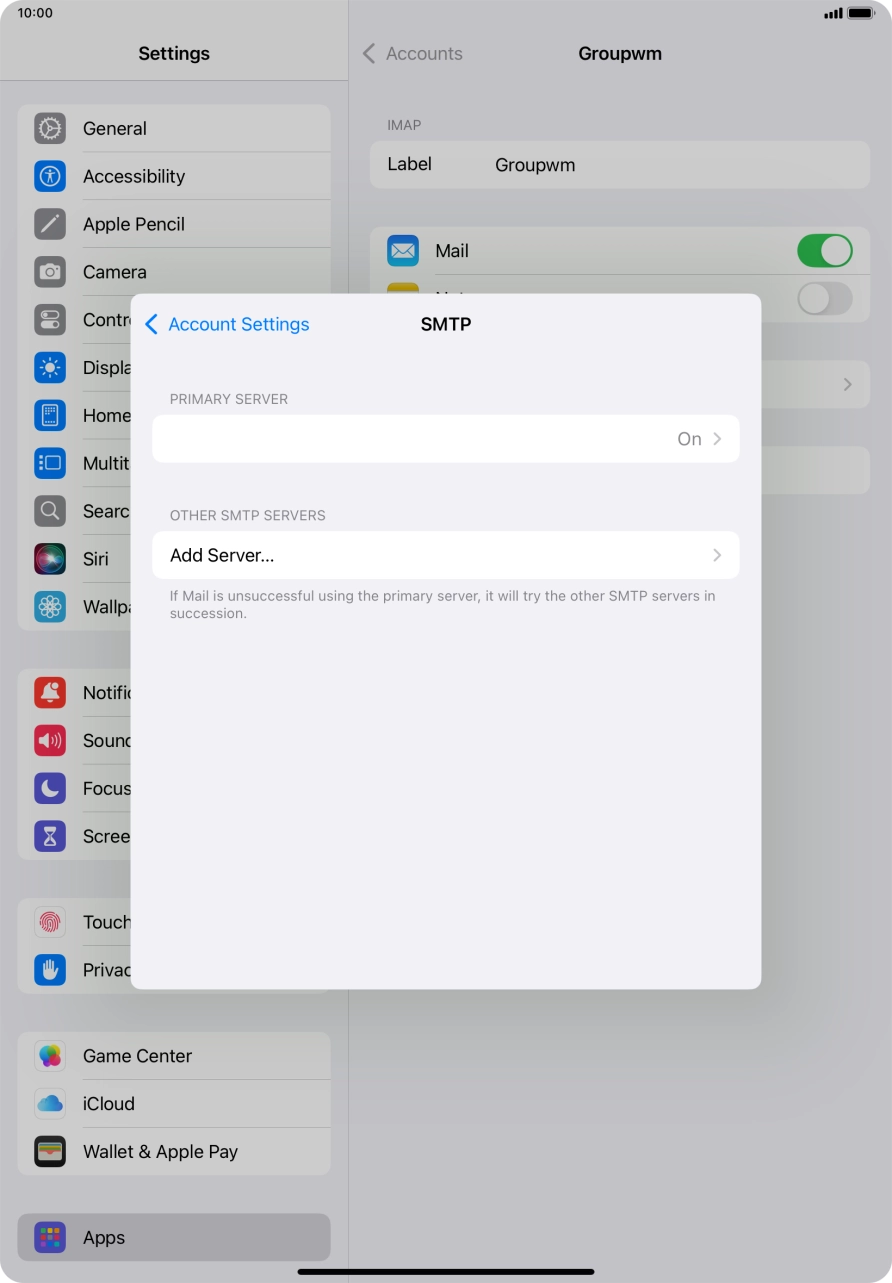Viewport: 892px width, 1283px height.
Task: Click the Mail envelope icon
Action: (x=403, y=251)
